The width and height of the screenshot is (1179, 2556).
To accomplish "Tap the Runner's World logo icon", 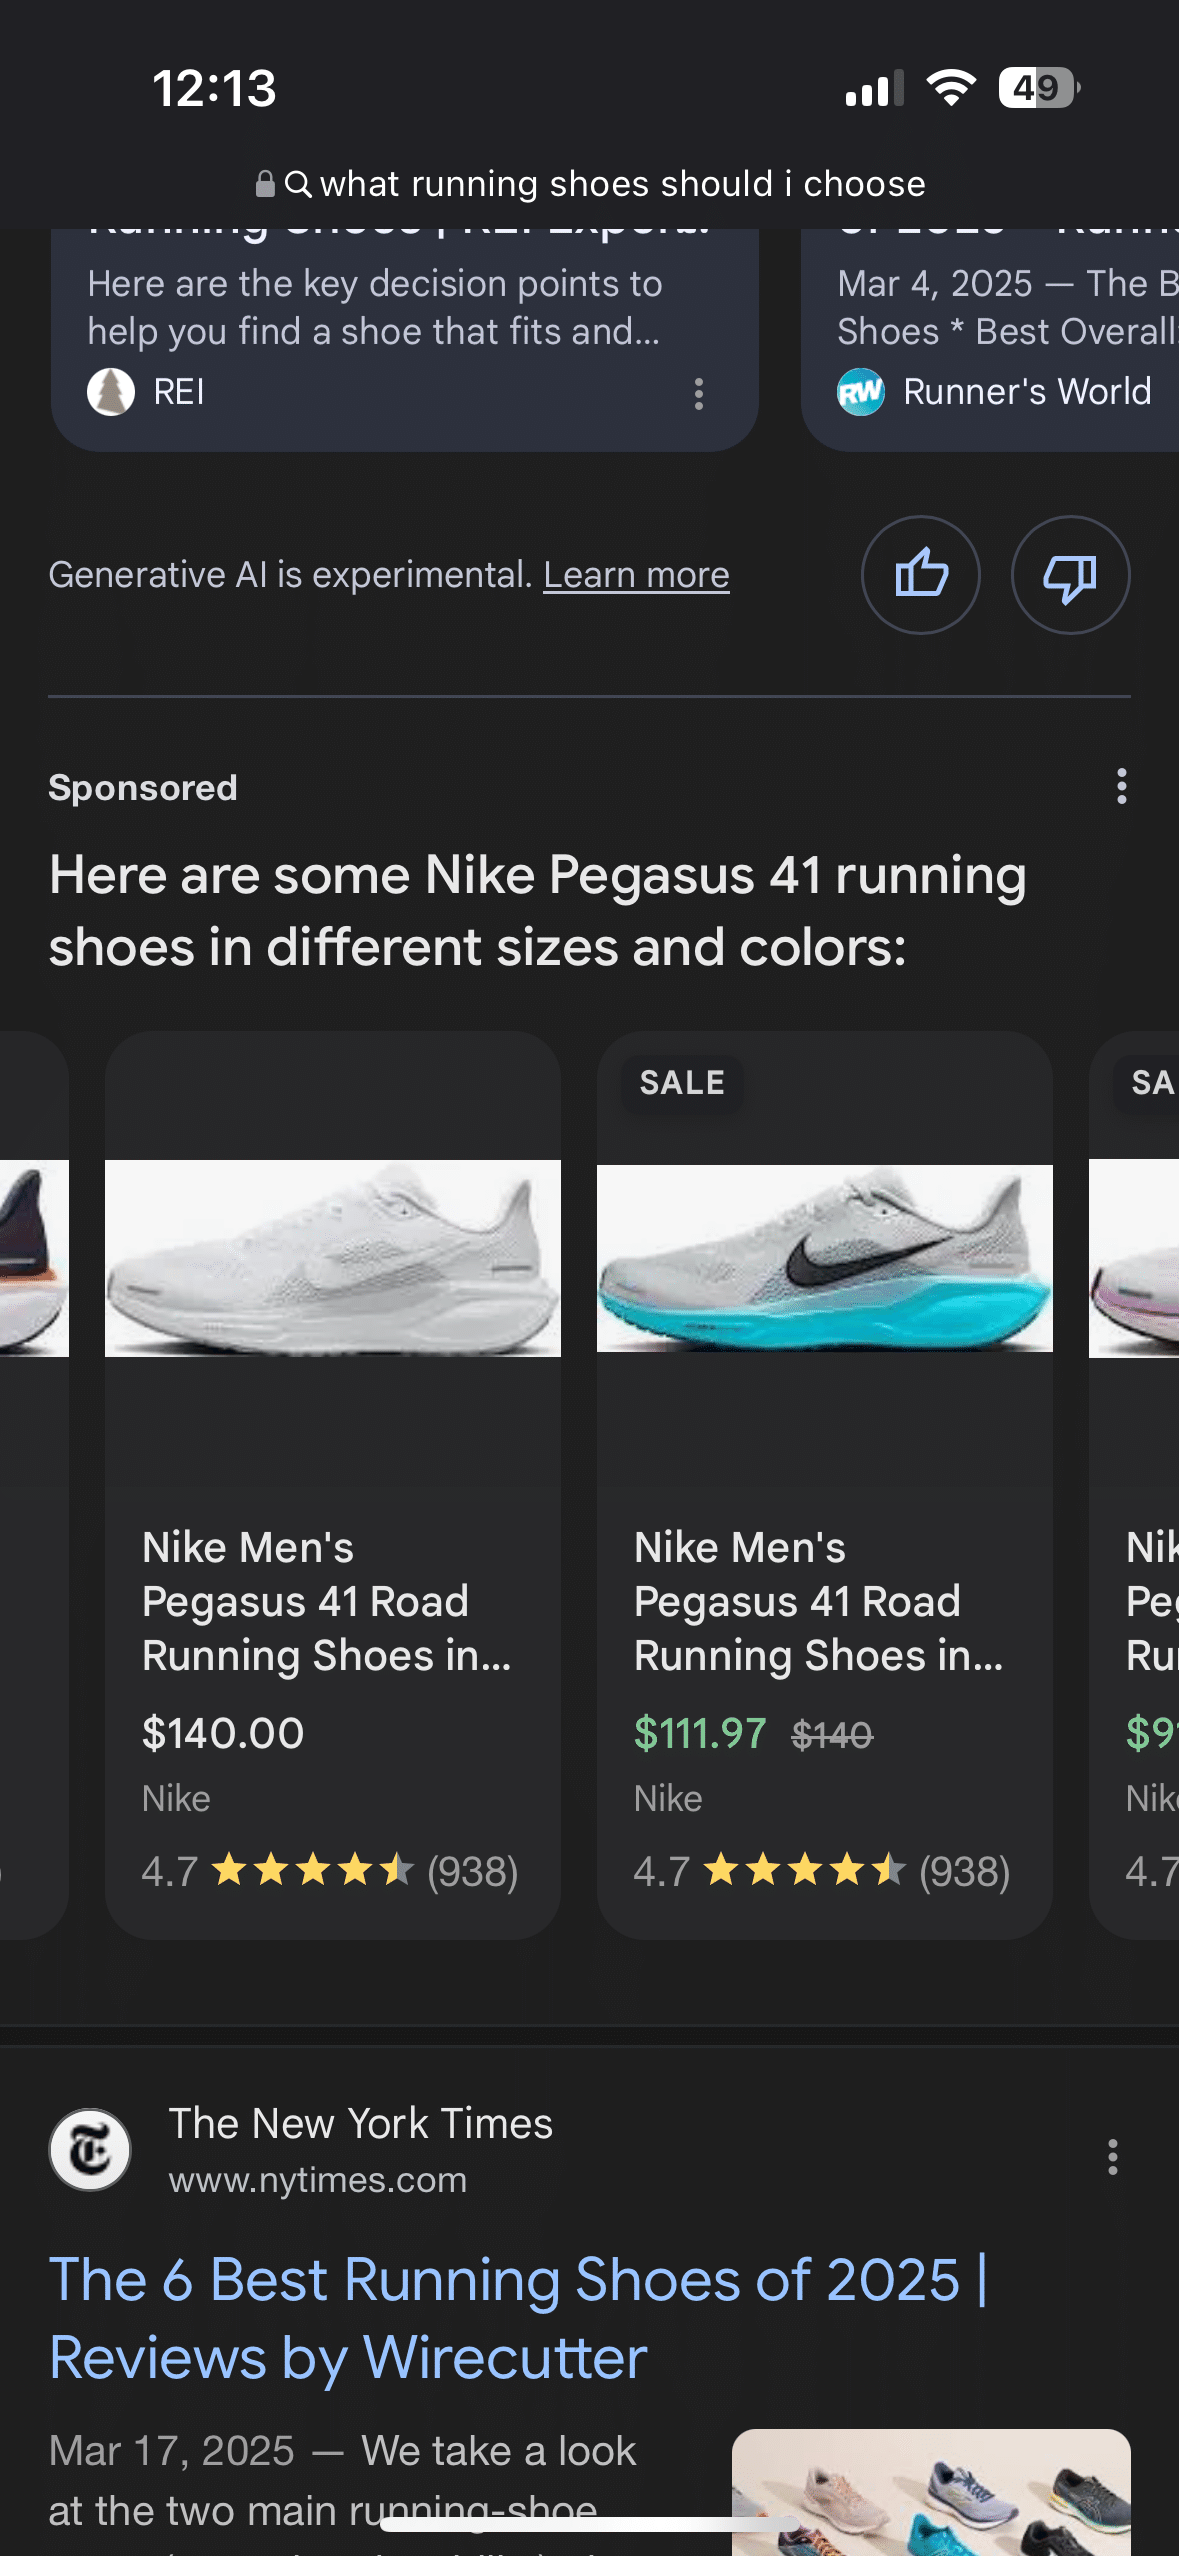I will point(861,392).
